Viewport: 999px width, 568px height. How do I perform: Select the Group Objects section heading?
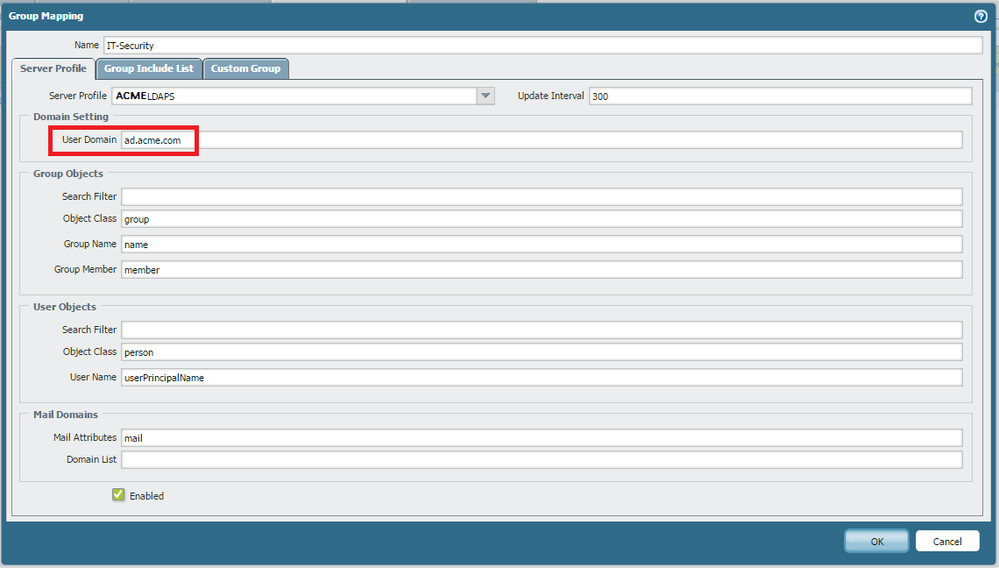pyautogui.click(x=68, y=173)
